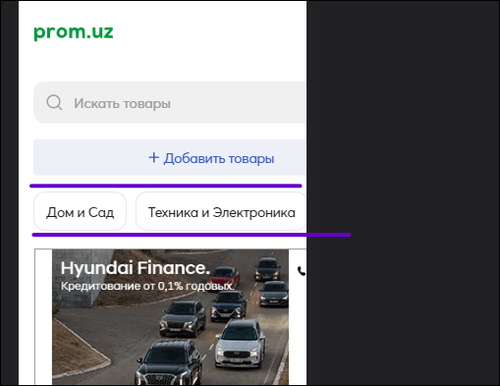Screen dimensions: 500x386
Task: Click the phone icon beside the banner
Action: pyautogui.click(x=301, y=271)
